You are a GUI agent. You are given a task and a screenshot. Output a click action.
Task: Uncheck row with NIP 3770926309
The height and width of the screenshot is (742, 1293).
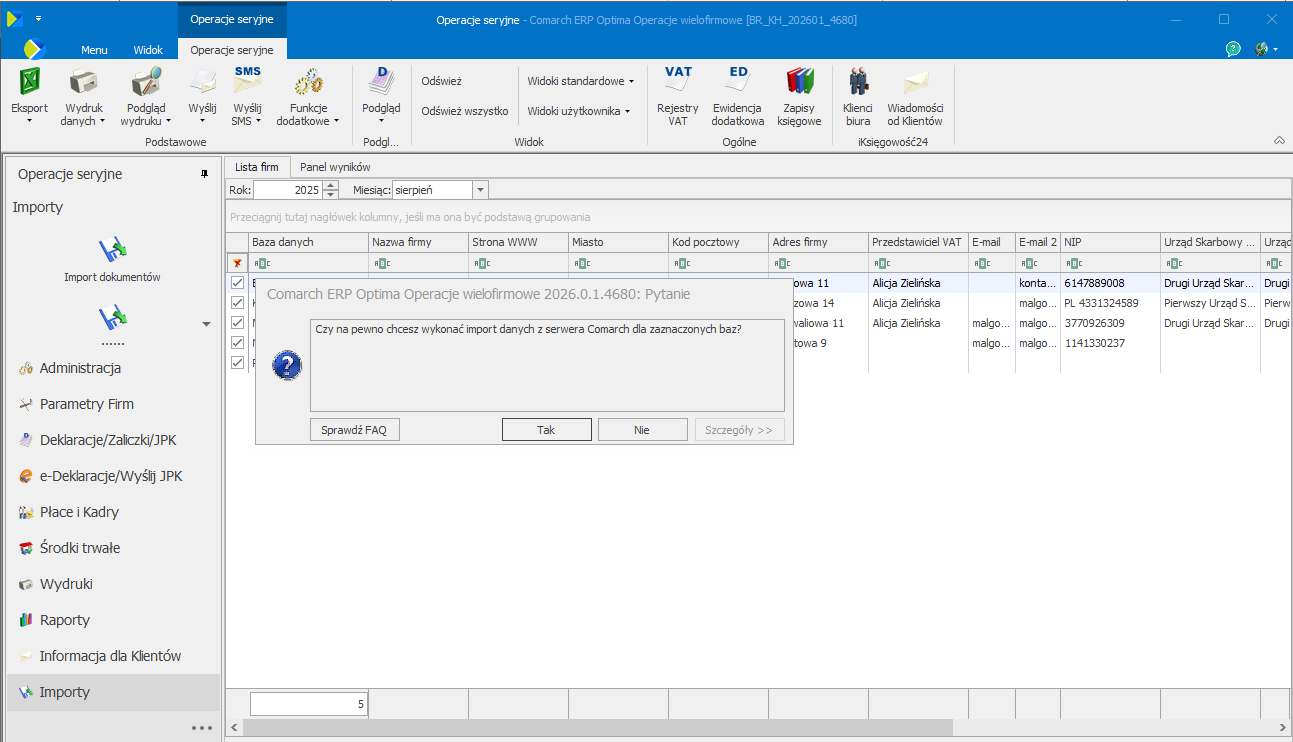click(237, 323)
